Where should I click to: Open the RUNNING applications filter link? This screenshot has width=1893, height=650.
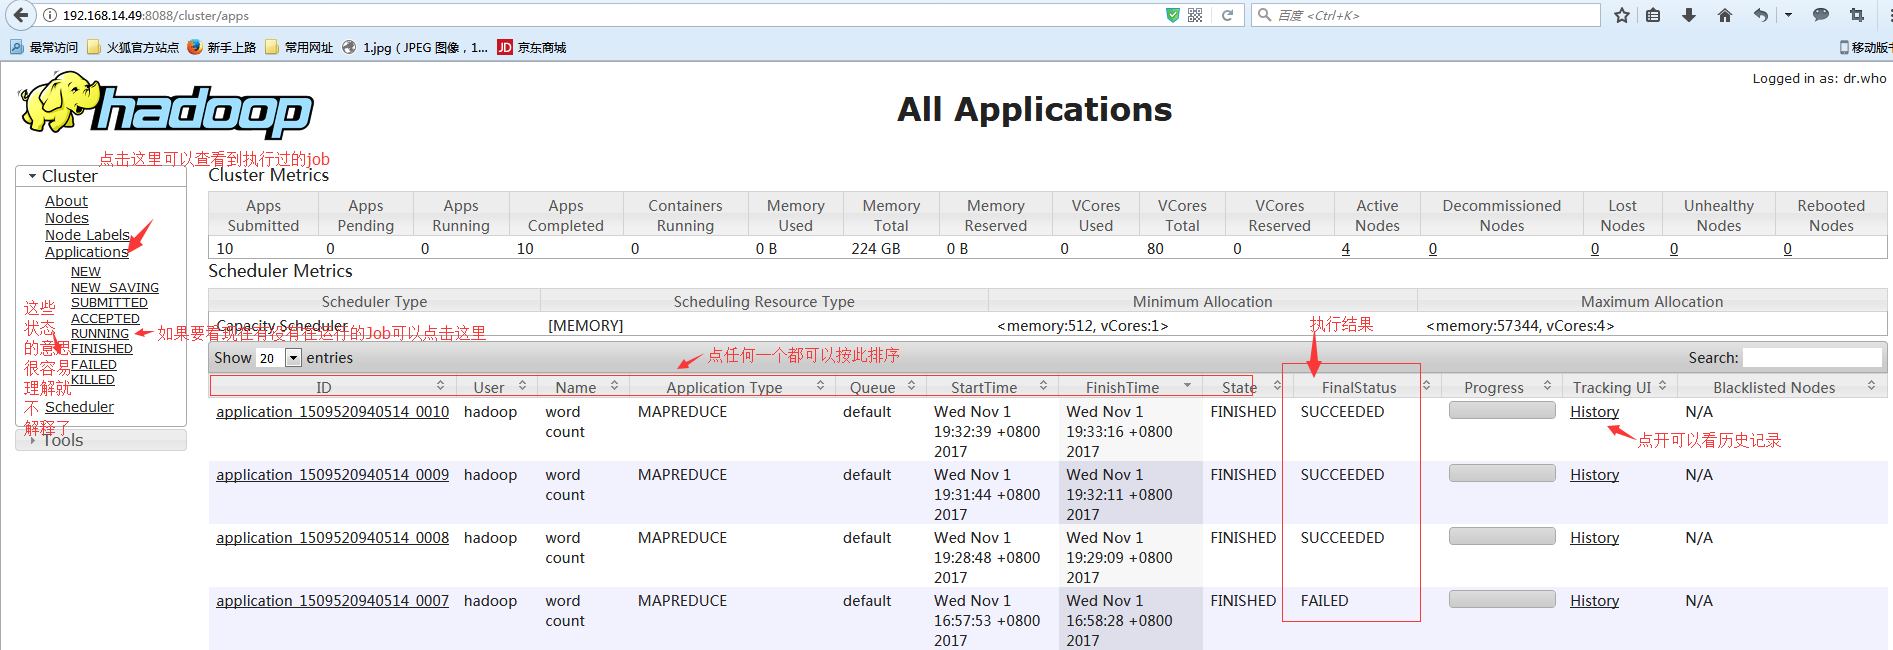pyautogui.click(x=99, y=334)
